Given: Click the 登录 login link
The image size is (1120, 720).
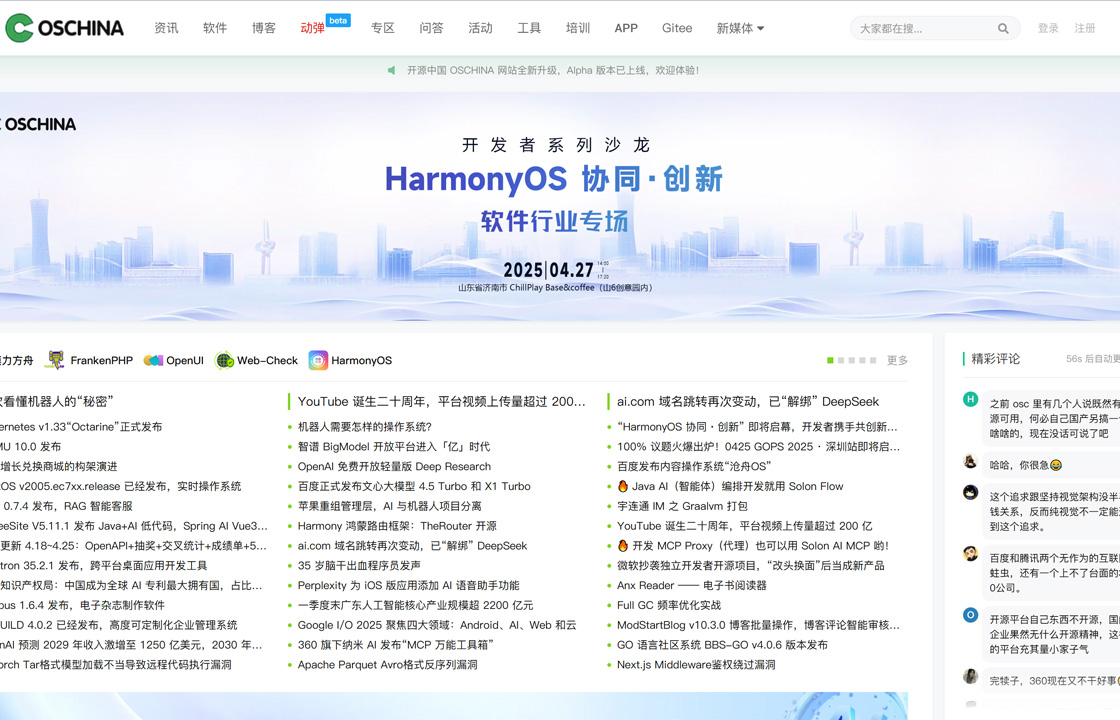Looking at the screenshot, I should pos(1048,29).
